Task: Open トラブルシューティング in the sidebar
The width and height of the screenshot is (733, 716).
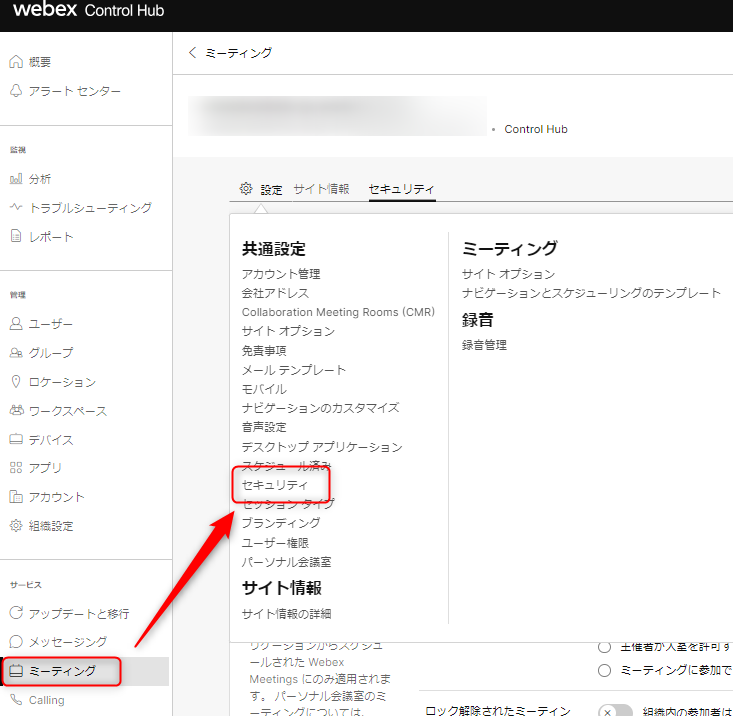Action: pyautogui.click(x=90, y=208)
